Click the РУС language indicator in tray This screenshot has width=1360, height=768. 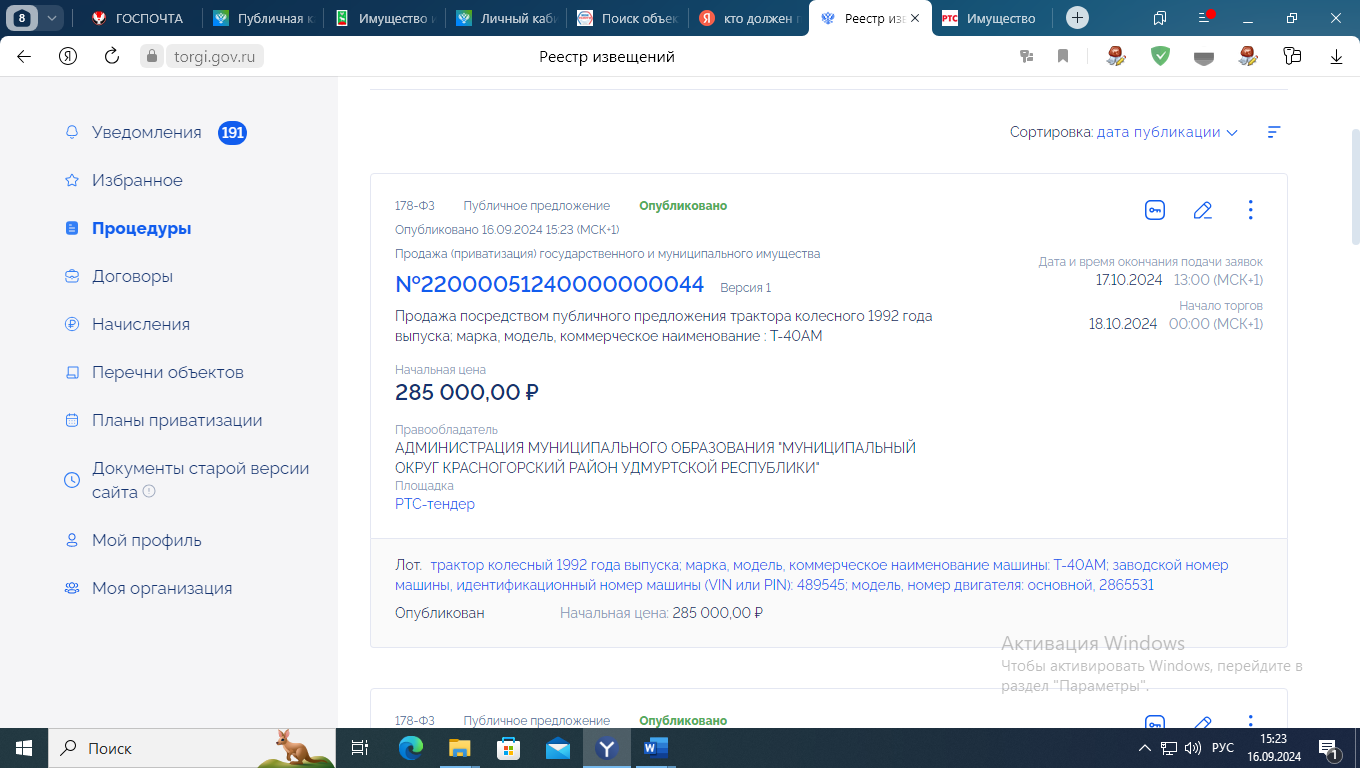[1223, 748]
